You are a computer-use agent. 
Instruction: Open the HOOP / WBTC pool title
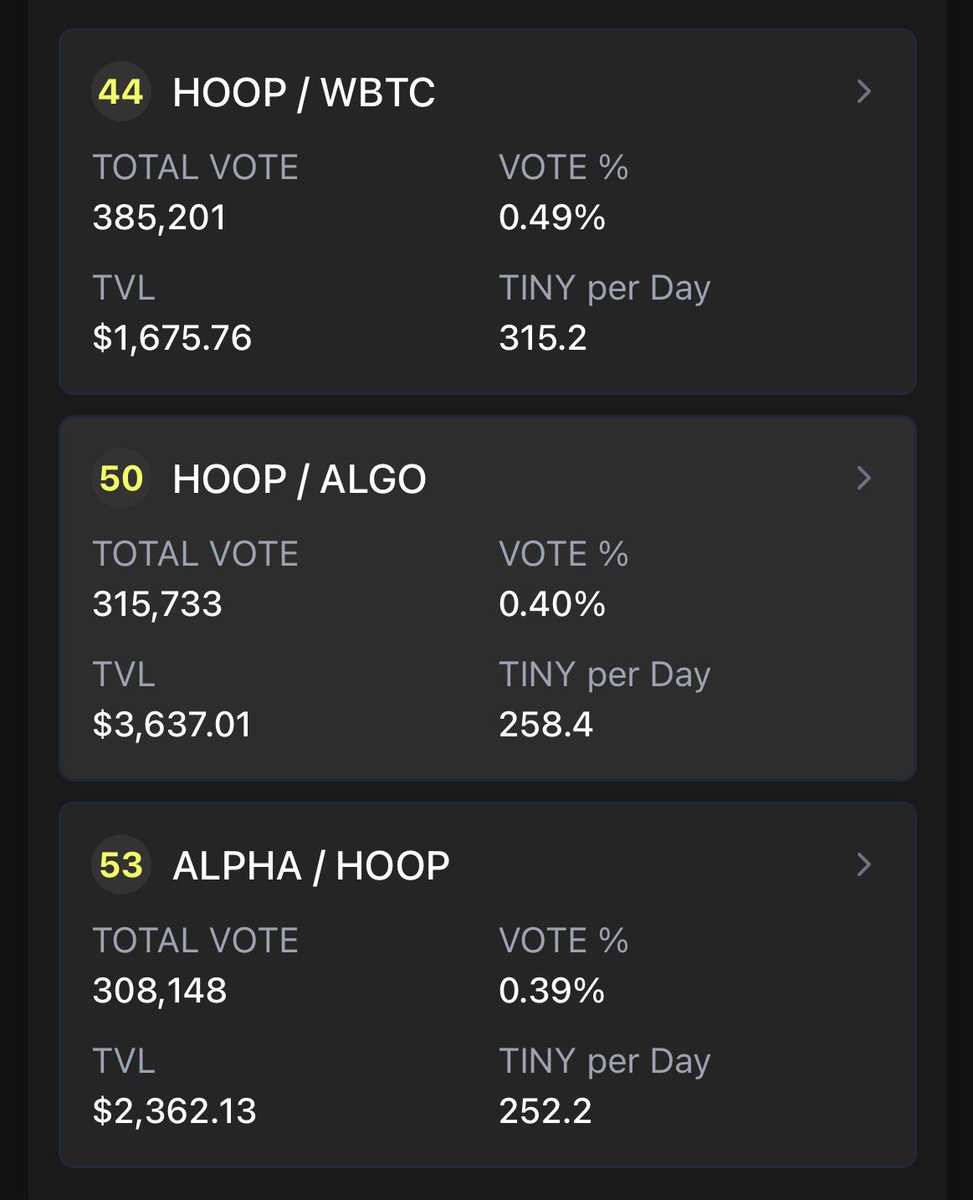click(x=304, y=93)
